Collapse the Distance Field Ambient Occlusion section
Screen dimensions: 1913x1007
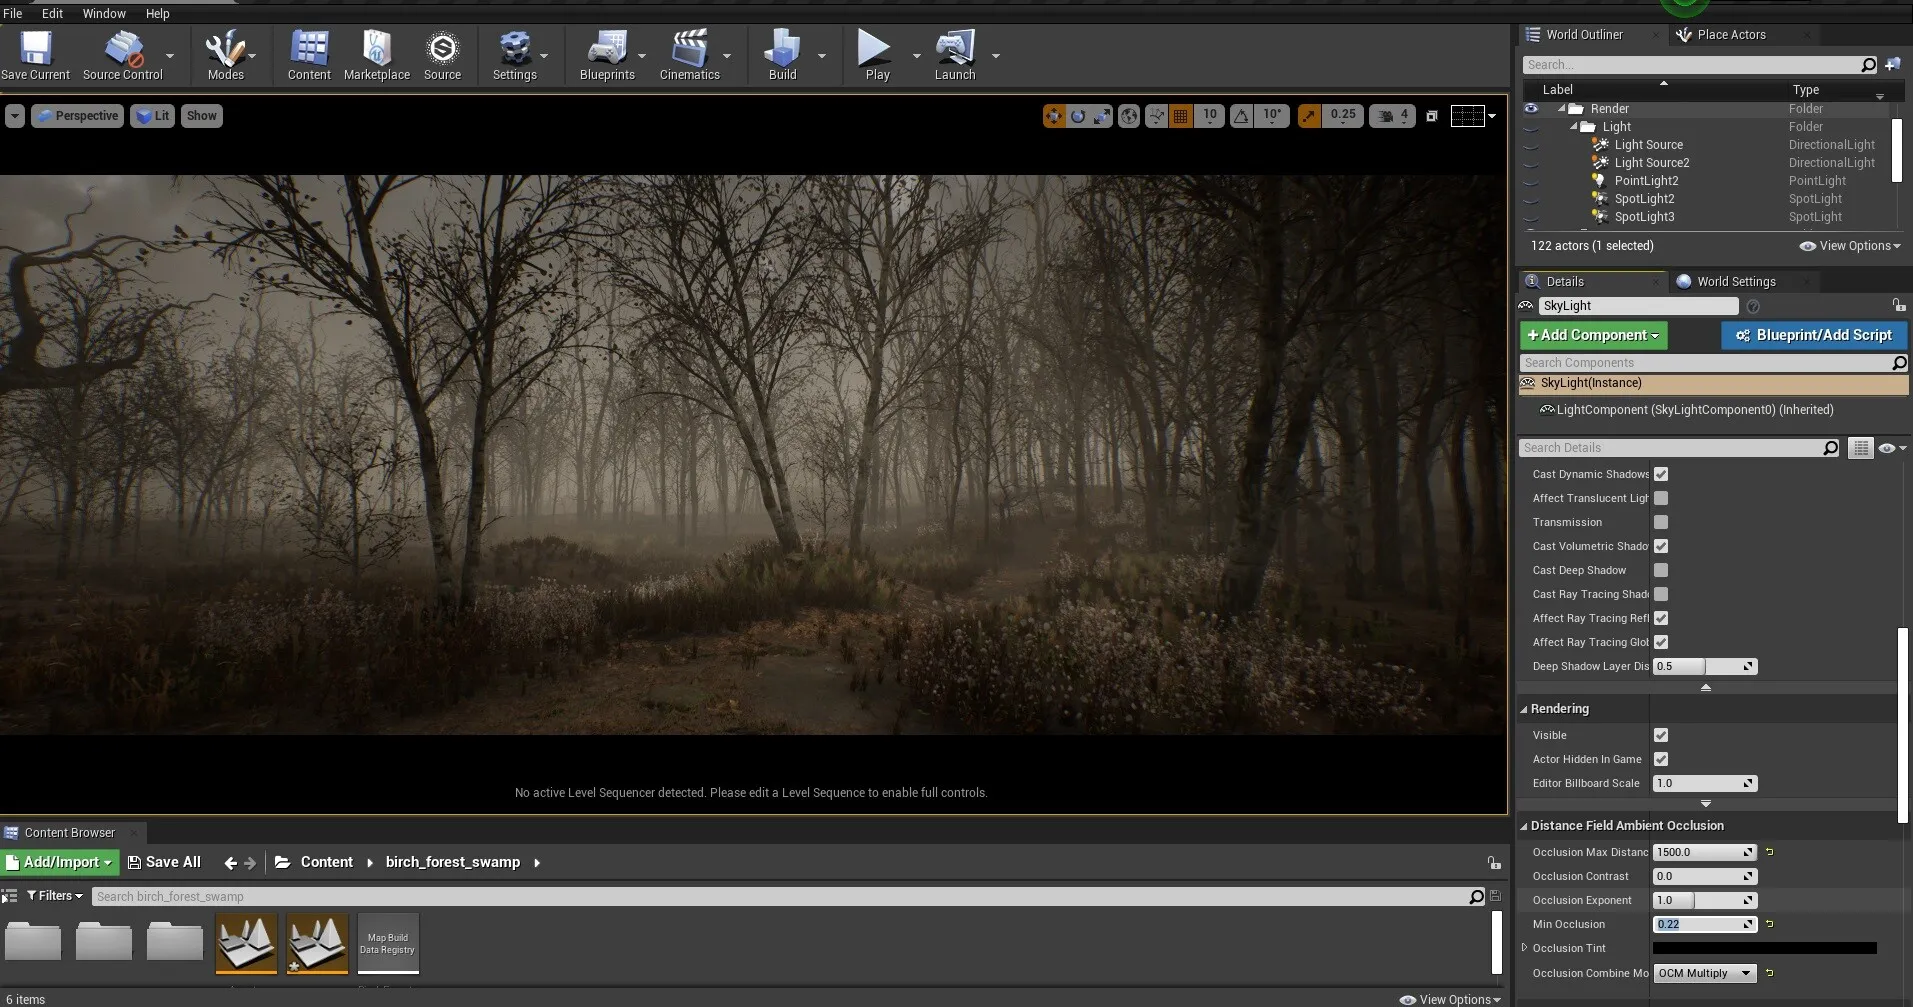click(1524, 826)
